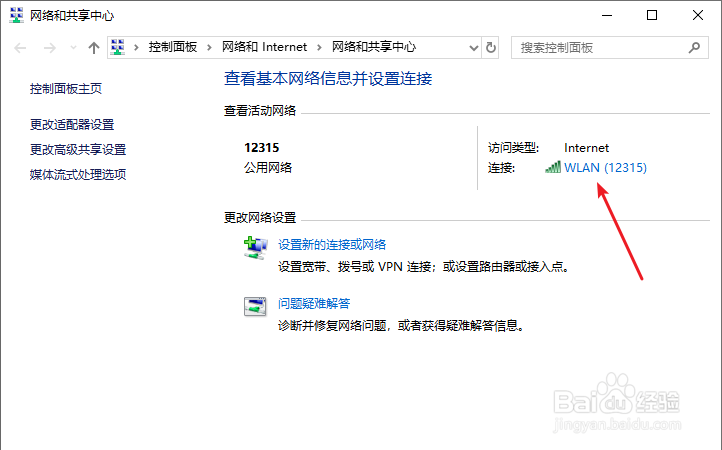This screenshot has width=722, height=450.
Task: Open the recent locations dropdown arrow
Action: tap(73, 47)
